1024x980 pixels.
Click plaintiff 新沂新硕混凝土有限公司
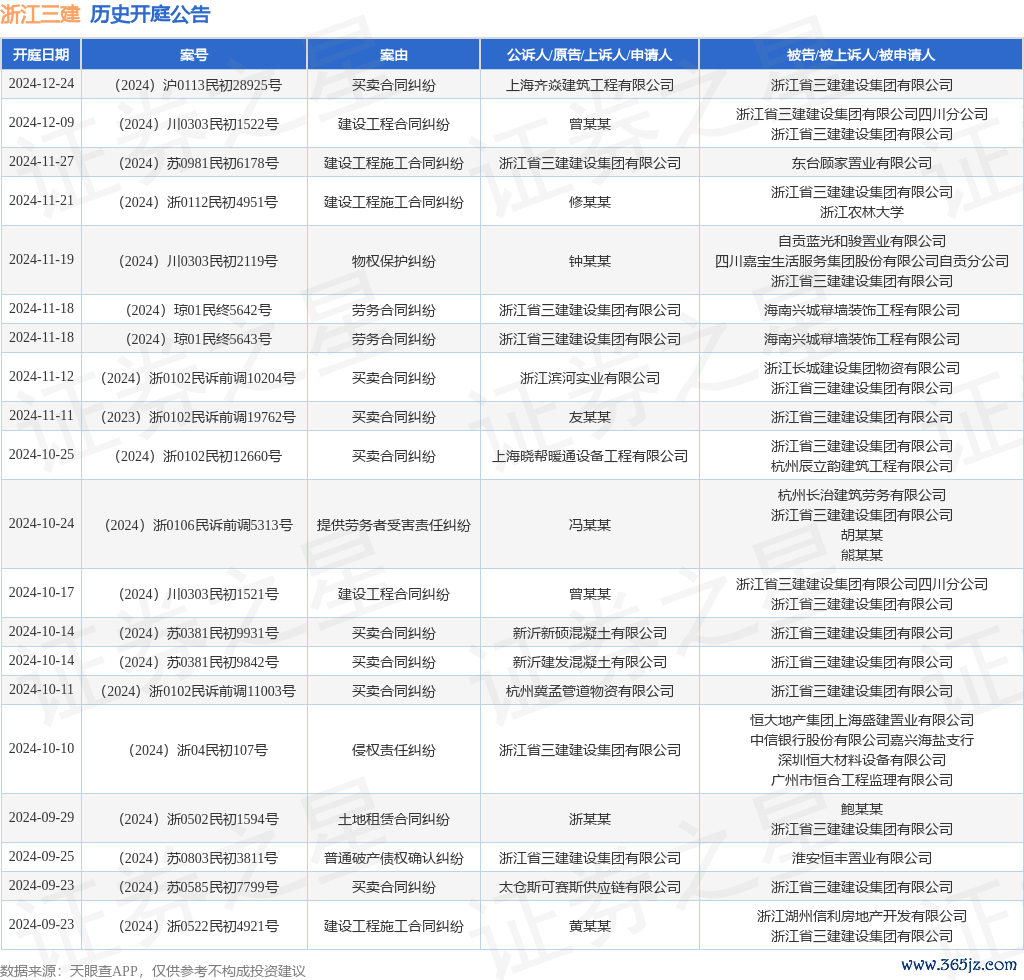590,633
